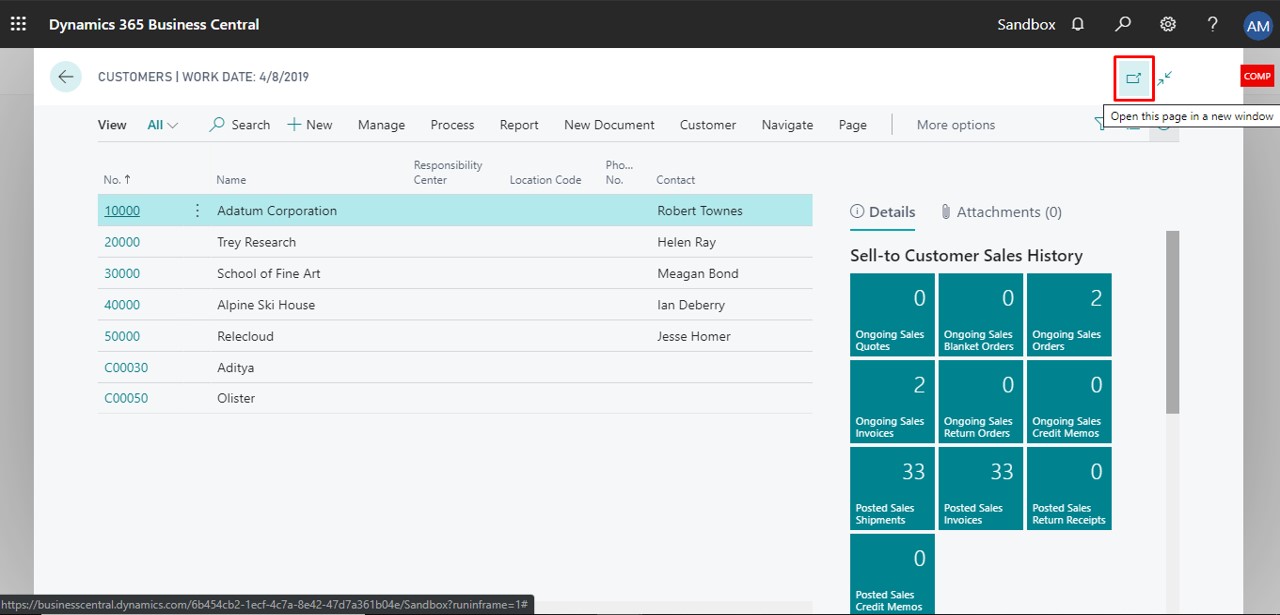
Task: Open the settings gear
Action: (x=1167, y=24)
